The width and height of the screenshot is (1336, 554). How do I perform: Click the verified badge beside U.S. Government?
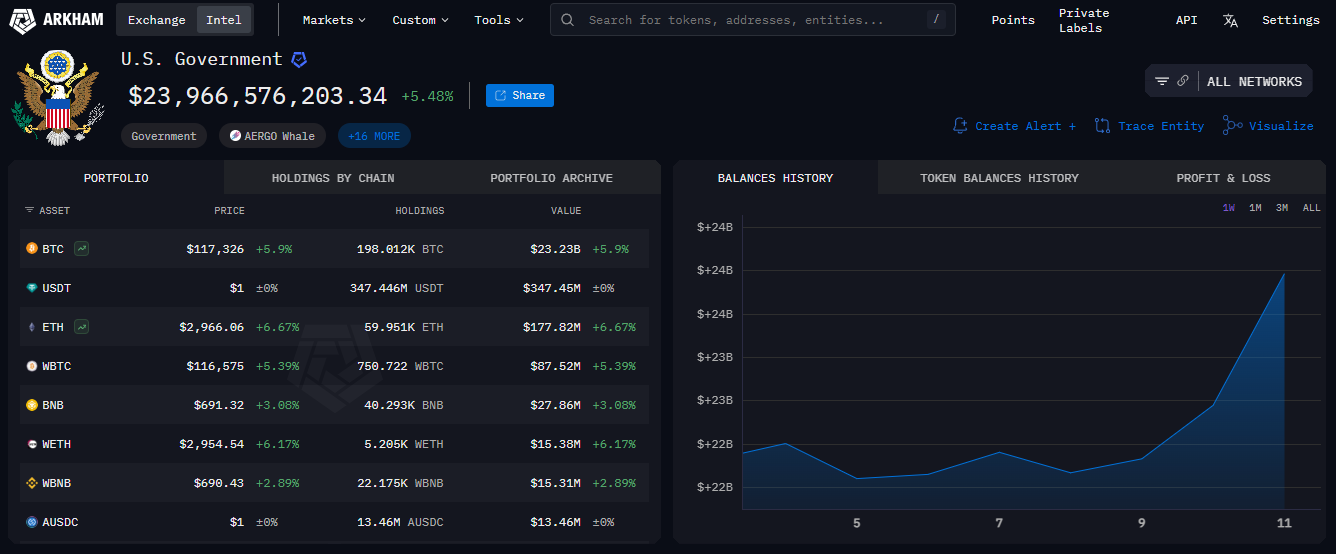pyautogui.click(x=299, y=60)
